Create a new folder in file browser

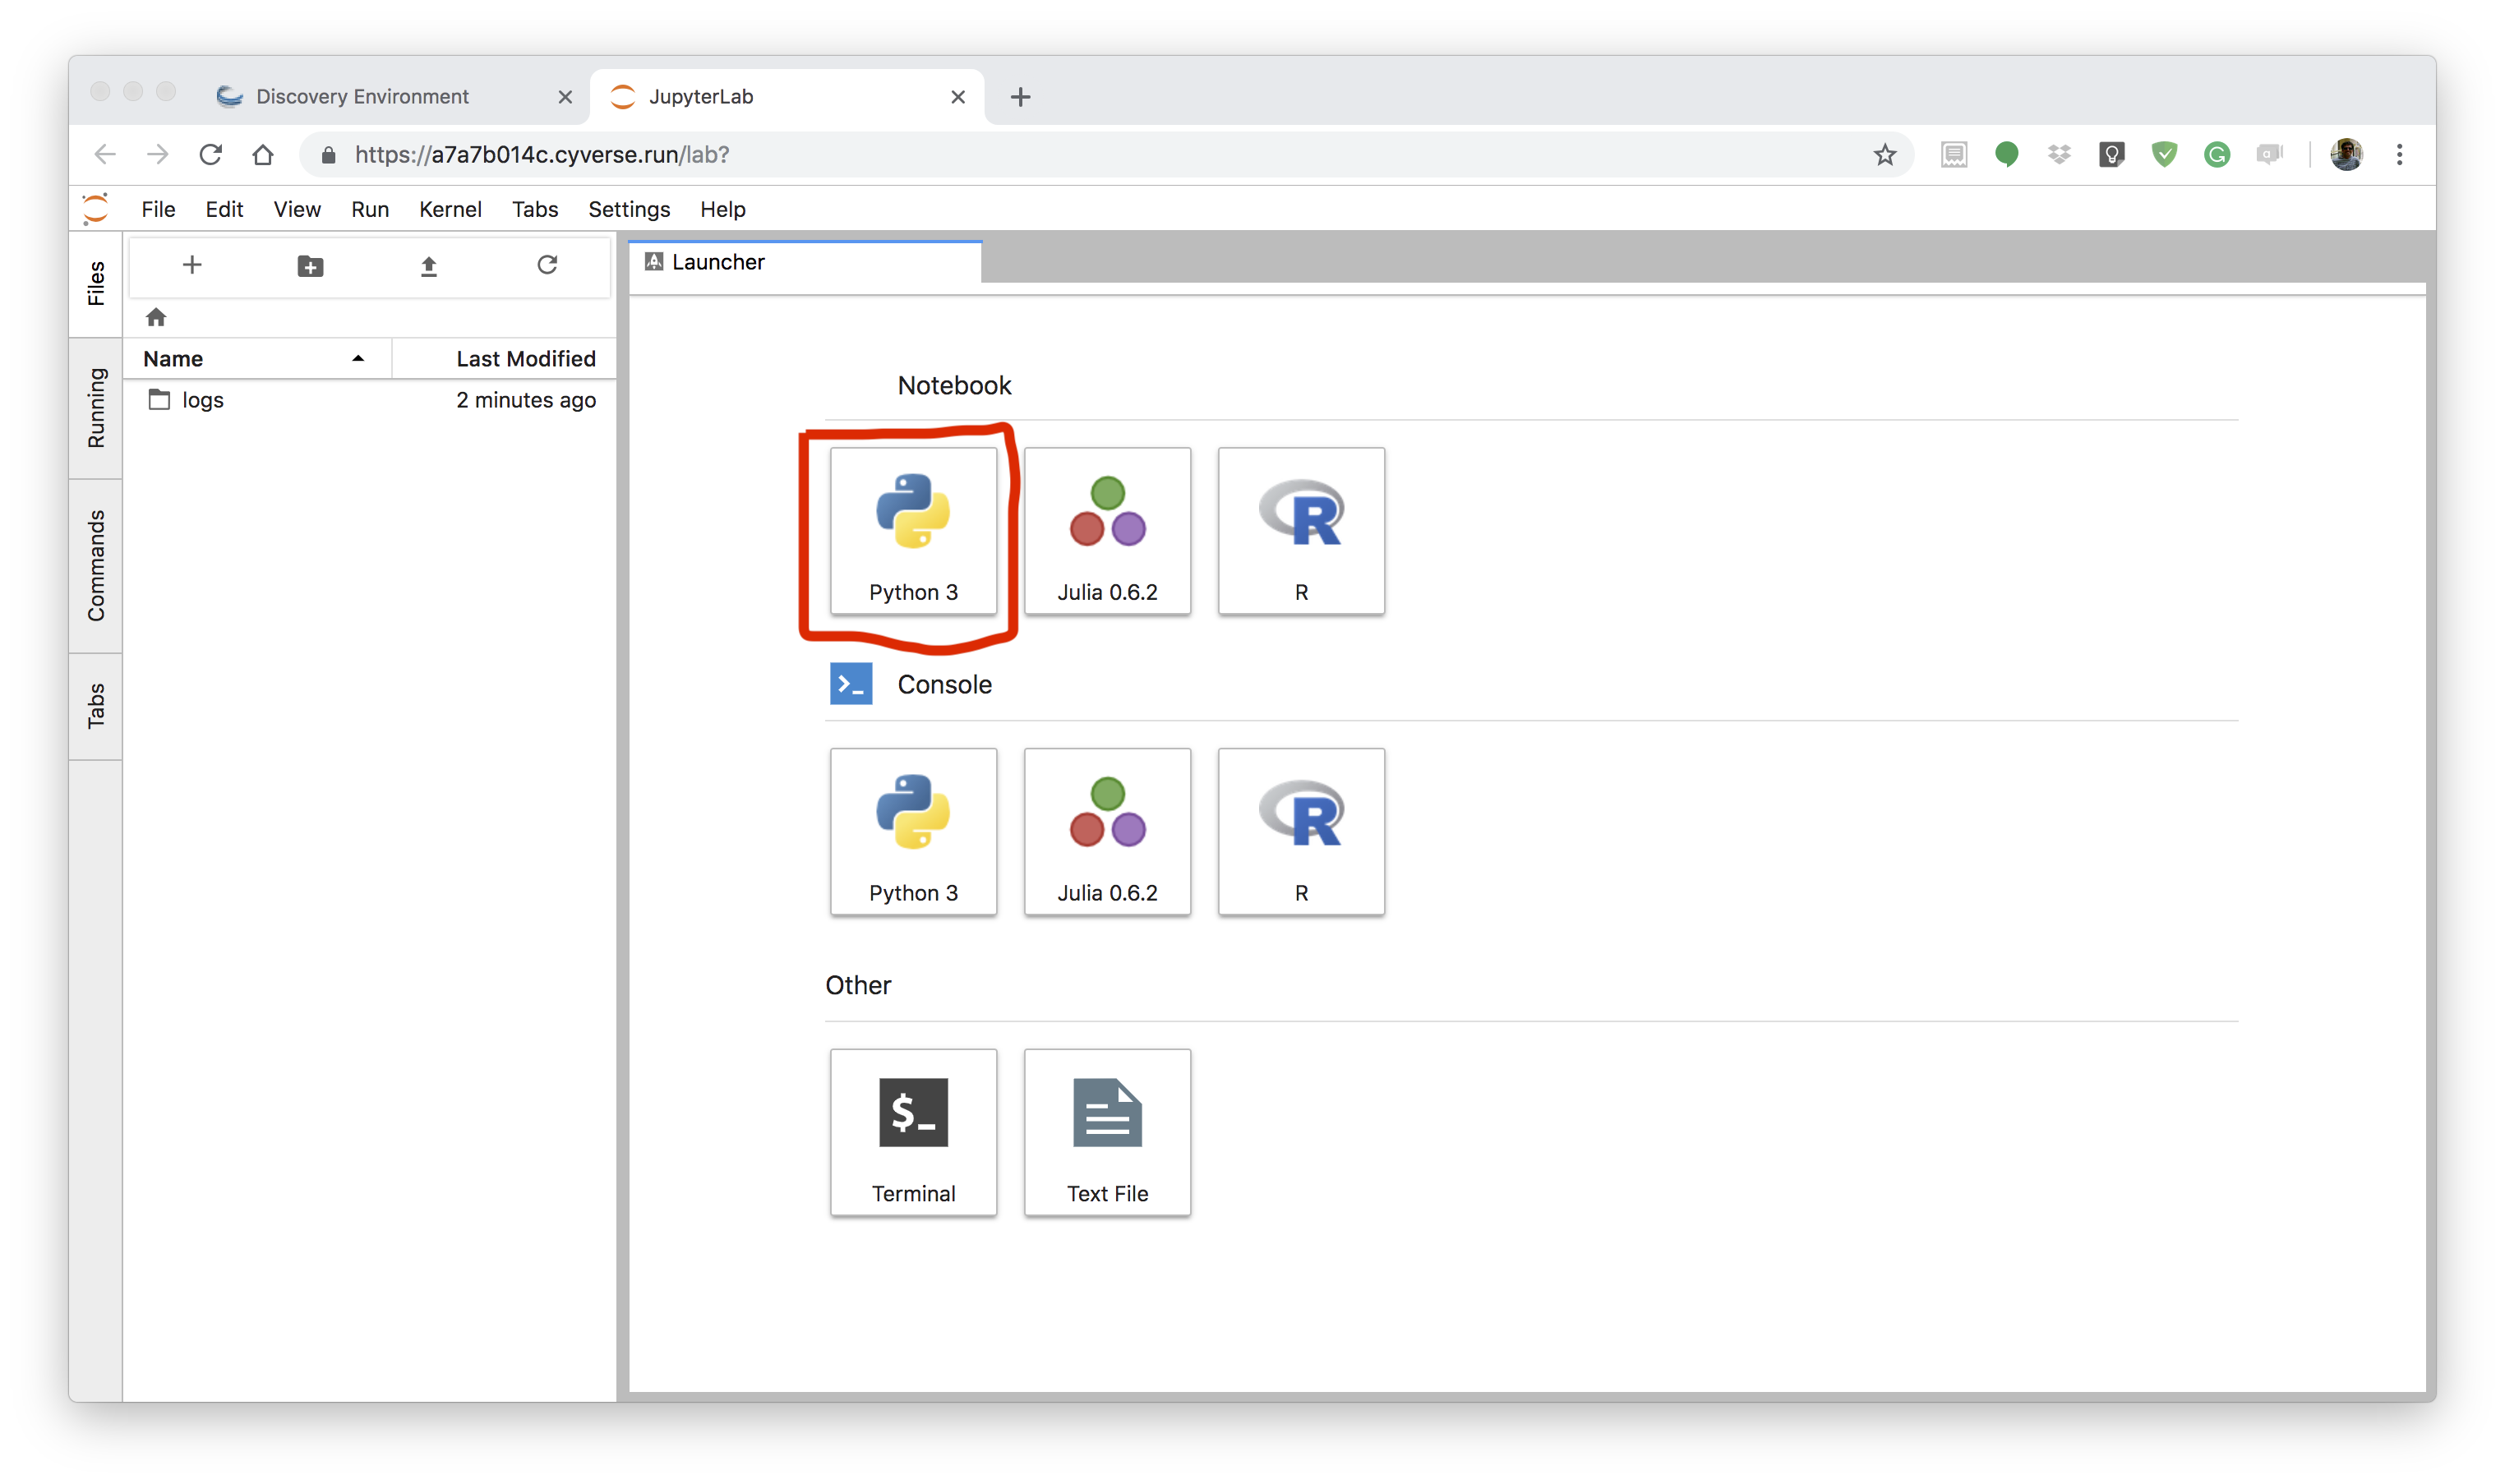click(310, 265)
